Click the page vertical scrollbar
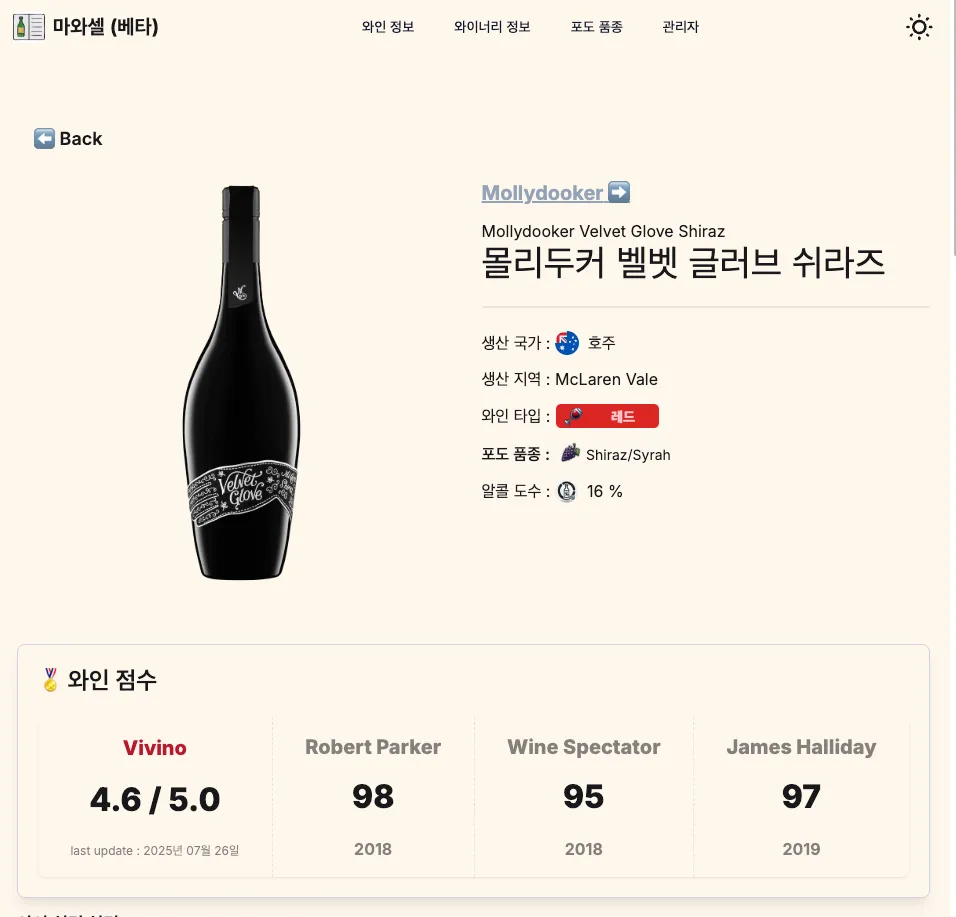The height and width of the screenshot is (917, 956). click(x=952, y=200)
